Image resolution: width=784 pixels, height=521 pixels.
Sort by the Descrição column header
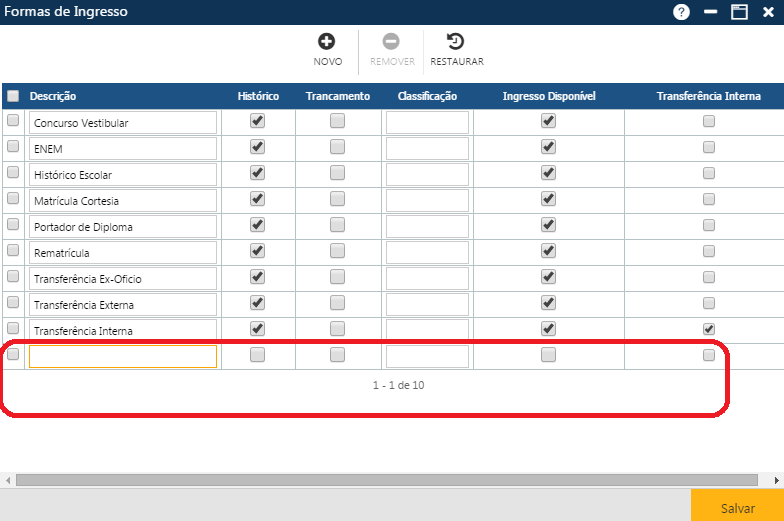point(53,96)
